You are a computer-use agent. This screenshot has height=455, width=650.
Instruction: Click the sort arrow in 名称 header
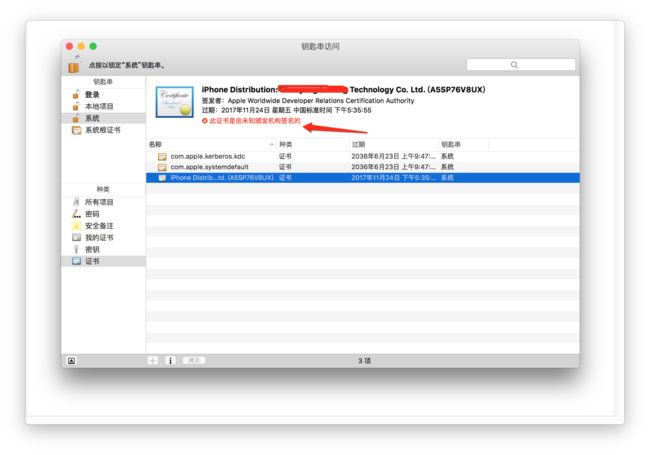(272, 144)
